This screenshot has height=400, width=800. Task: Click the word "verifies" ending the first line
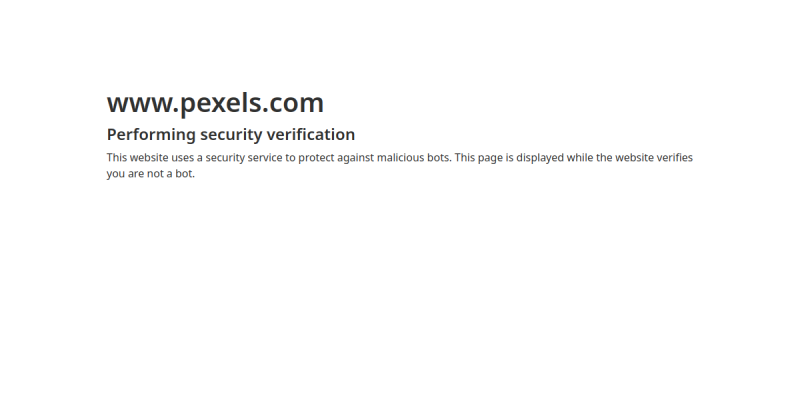click(x=674, y=158)
